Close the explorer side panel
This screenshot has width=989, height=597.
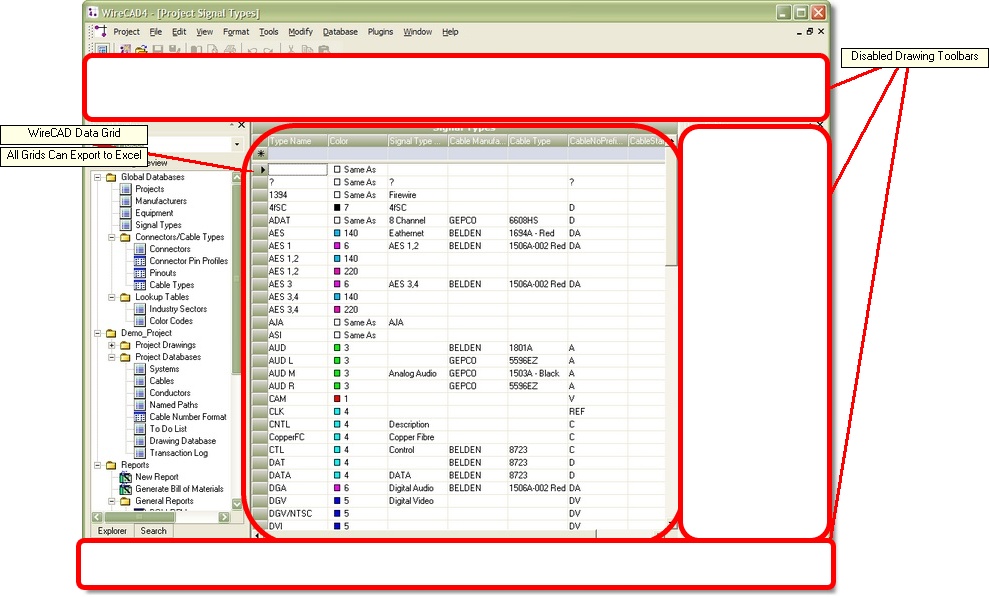(x=241, y=125)
